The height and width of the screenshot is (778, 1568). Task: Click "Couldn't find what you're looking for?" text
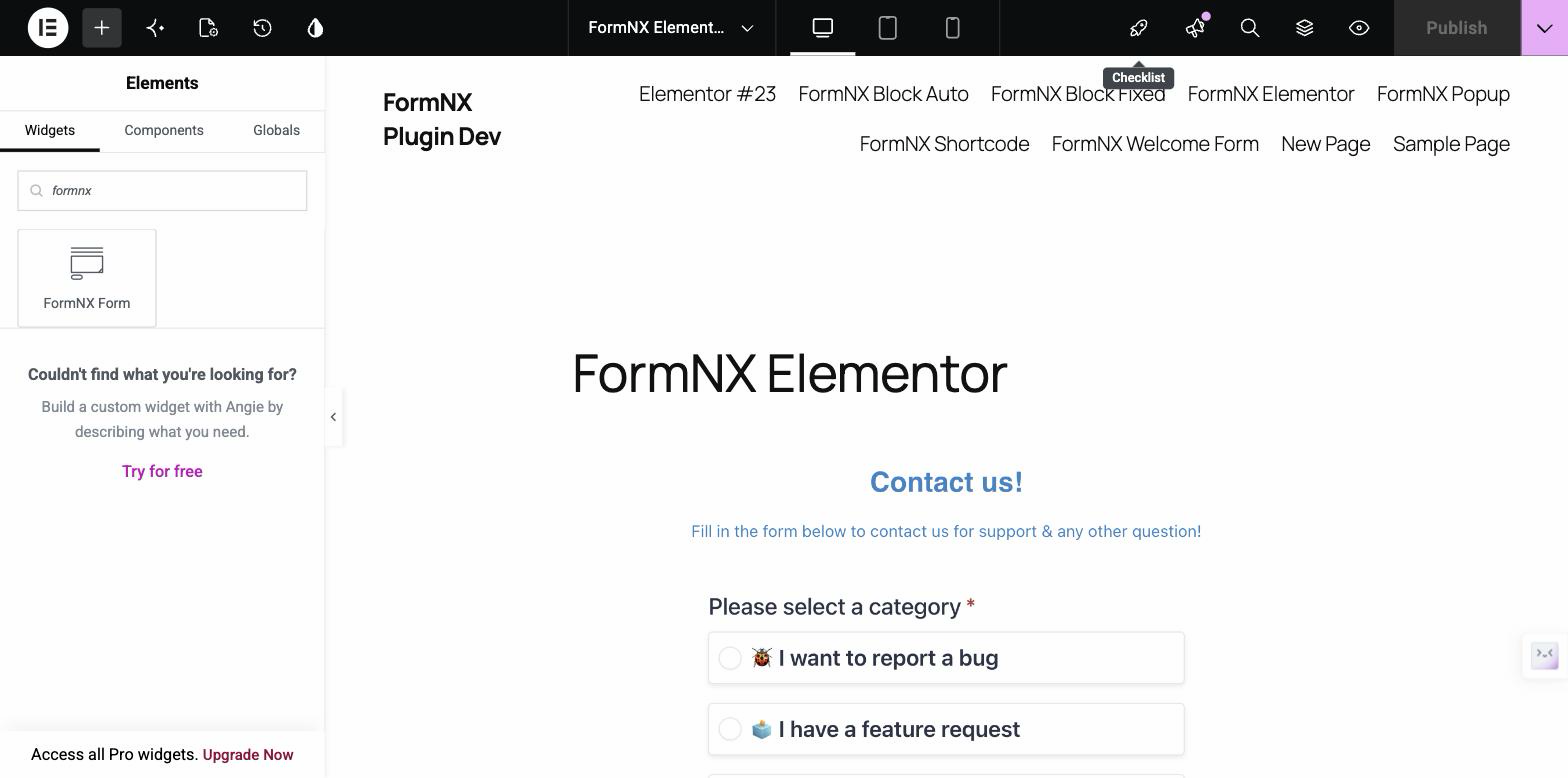[162, 375]
